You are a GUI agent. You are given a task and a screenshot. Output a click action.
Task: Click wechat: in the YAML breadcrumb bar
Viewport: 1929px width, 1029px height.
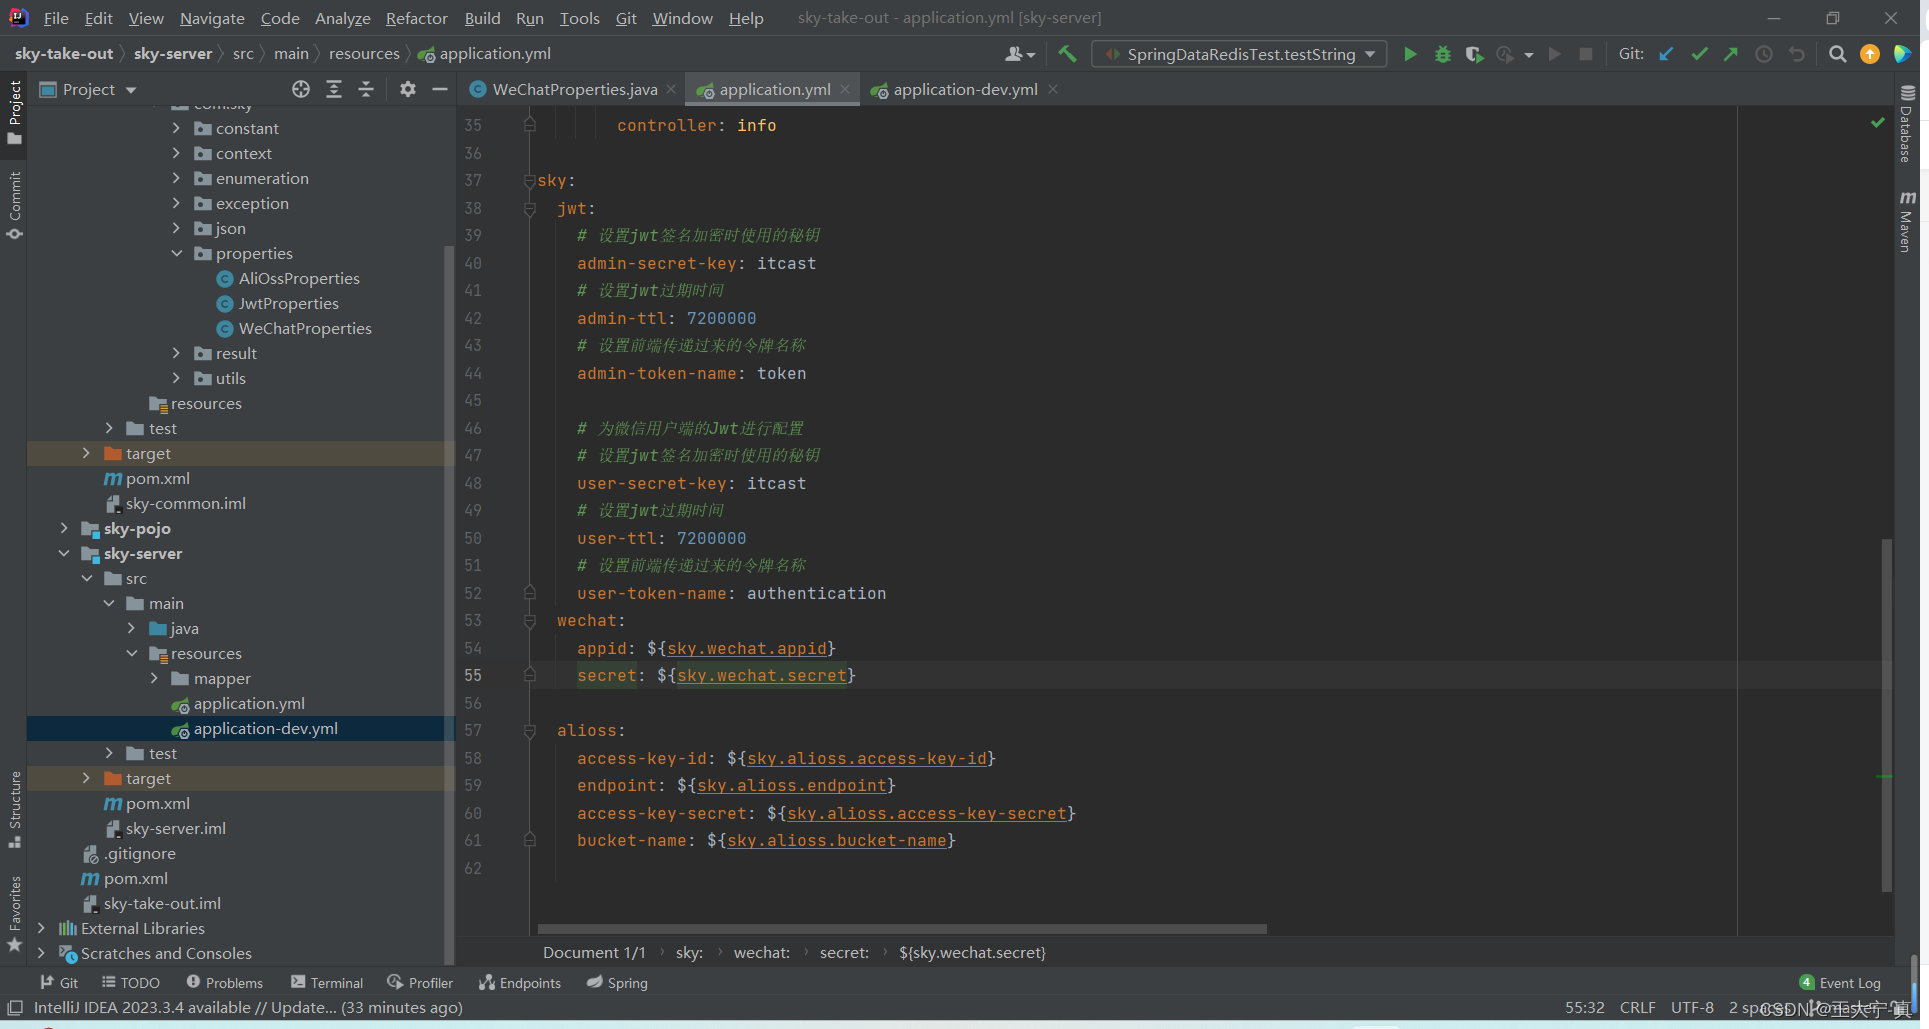(x=762, y=953)
